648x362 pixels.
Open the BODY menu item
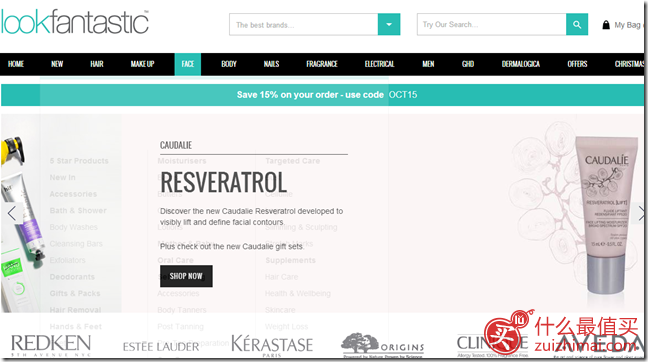click(x=229, y=64)
